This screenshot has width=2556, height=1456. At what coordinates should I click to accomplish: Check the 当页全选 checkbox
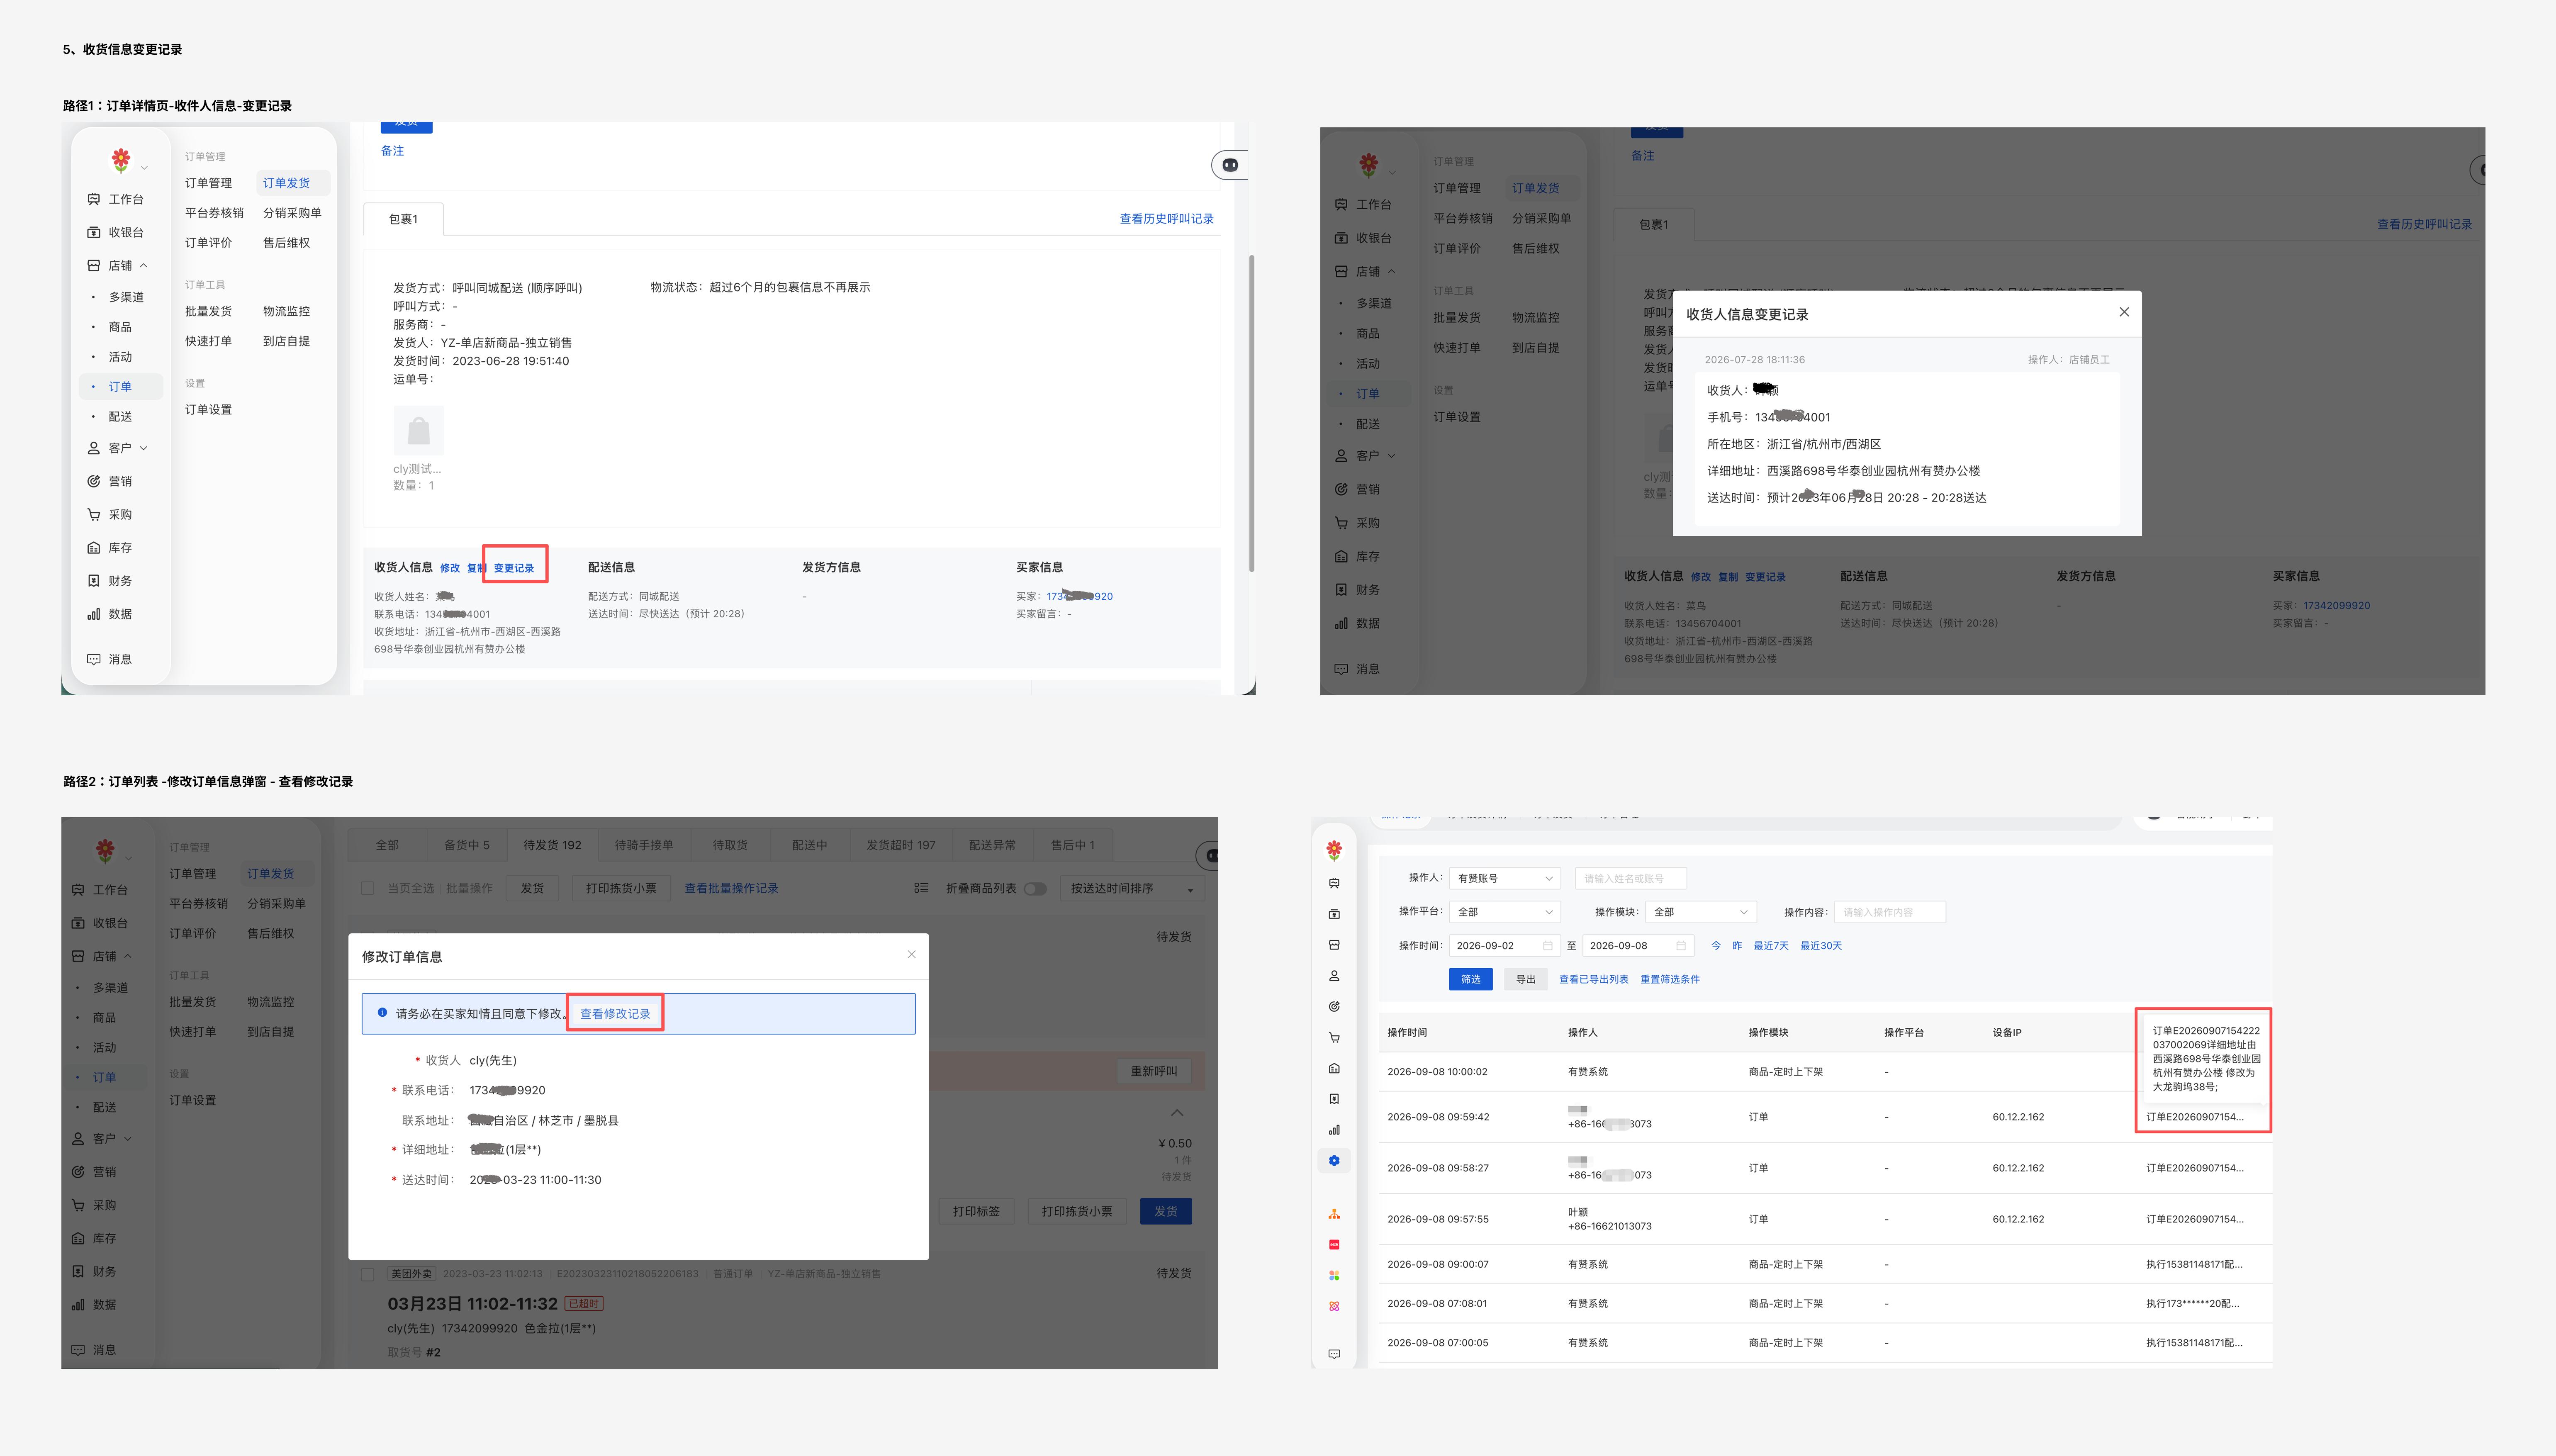tap(368, 888)
